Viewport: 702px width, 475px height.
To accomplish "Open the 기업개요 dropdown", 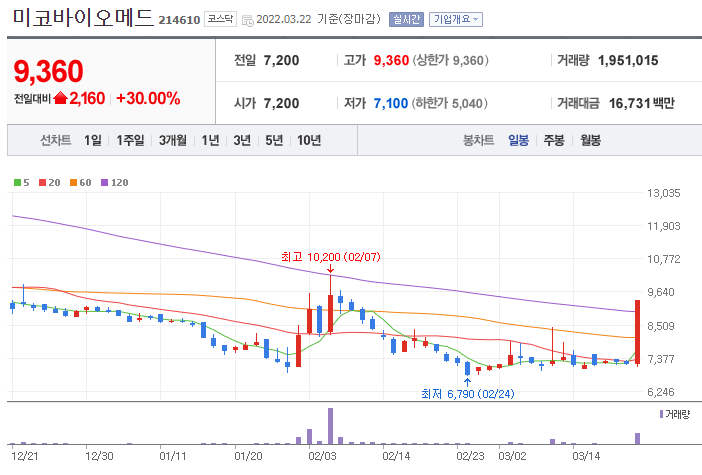I will [456, 19].
